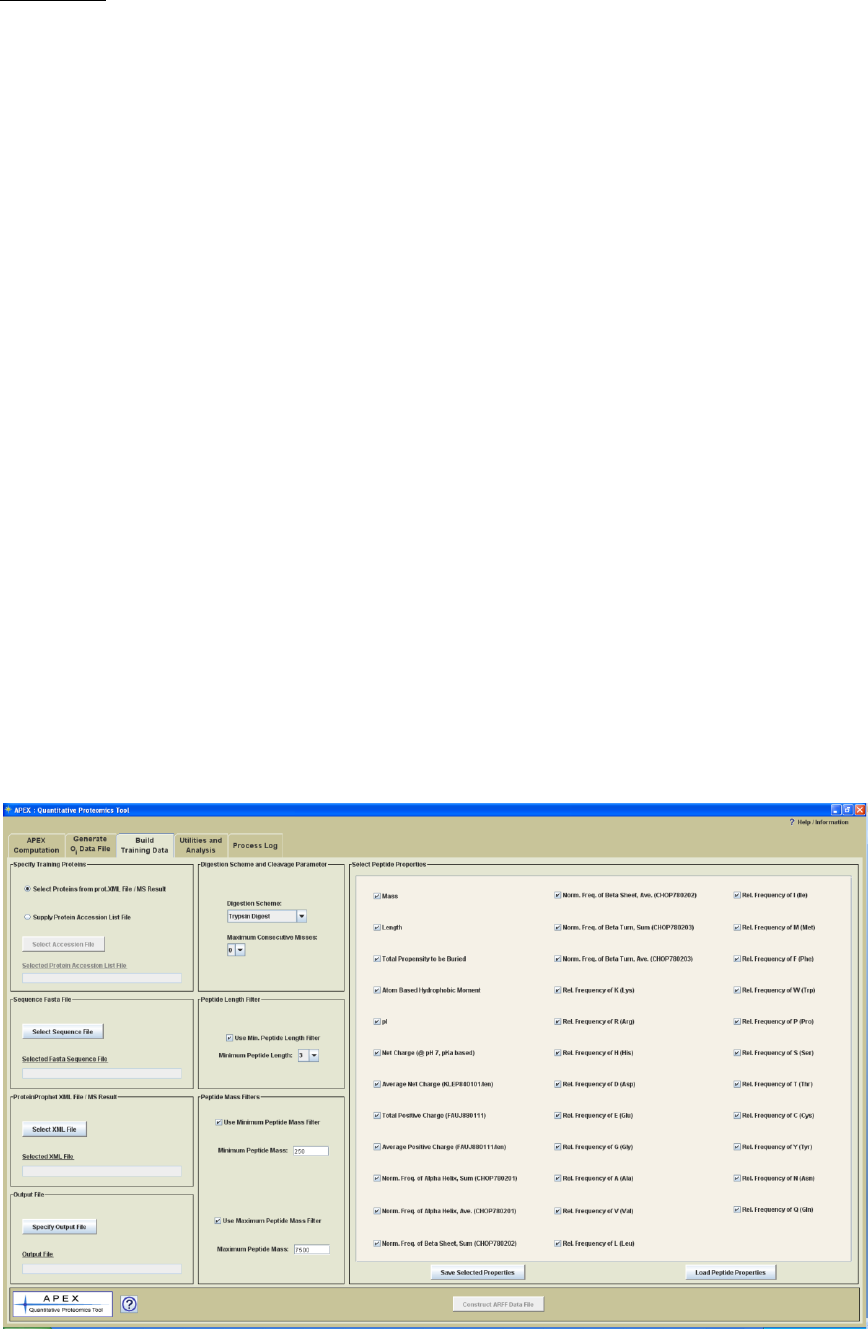Uncheck Norm. Freq. of Beta Turn, Ave.
This screenshot has height=1329, width=868.
(x=557, y=958)
